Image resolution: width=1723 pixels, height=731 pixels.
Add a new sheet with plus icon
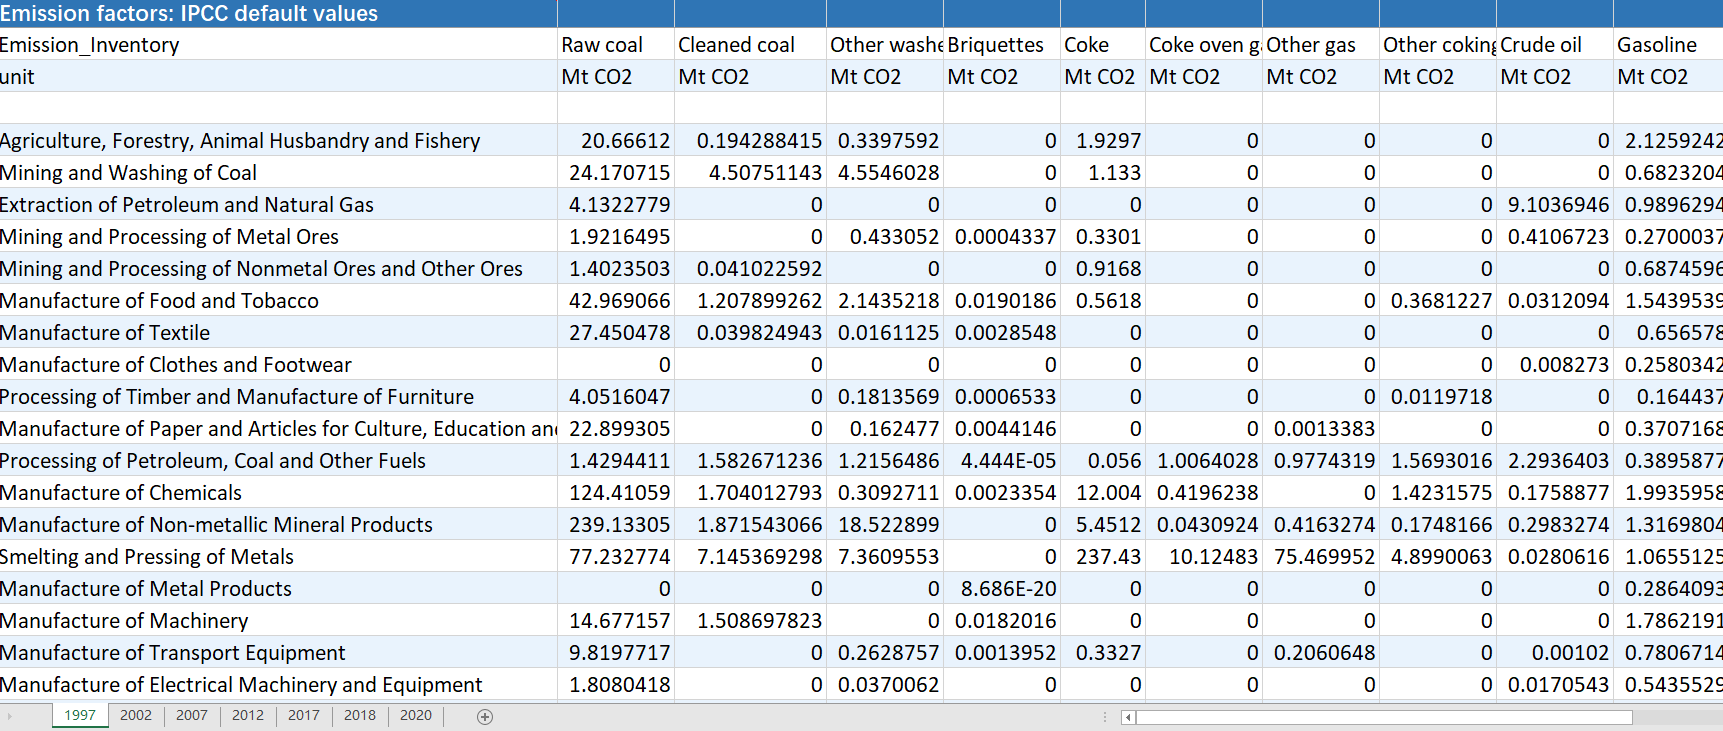[x=485, y=716]
